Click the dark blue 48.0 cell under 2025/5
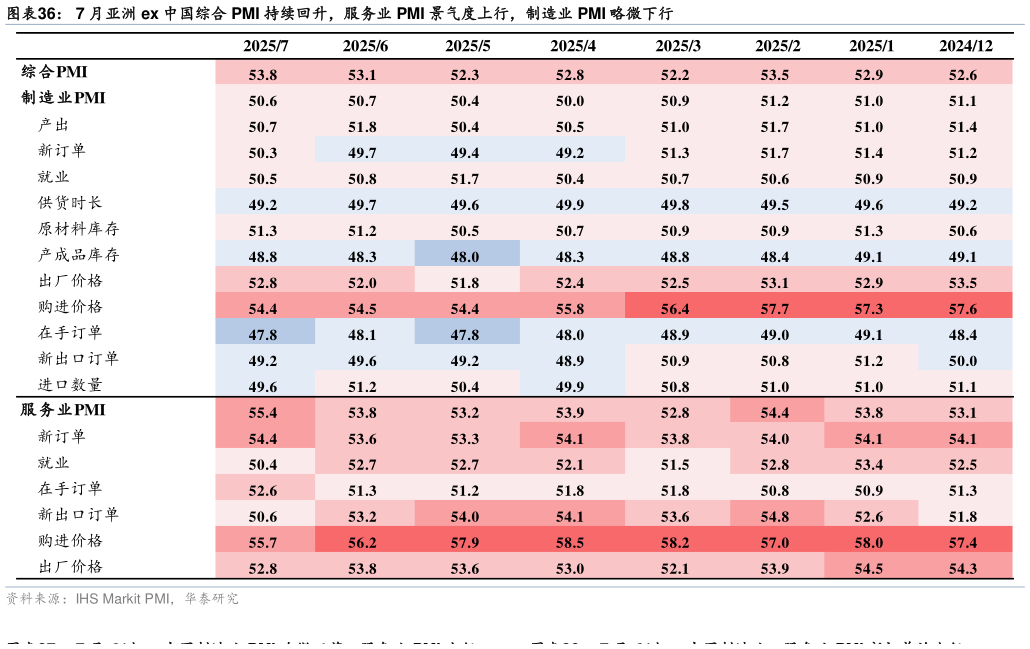The width and height of the screenshot is (1030, 649). click(x=465, y=256)
